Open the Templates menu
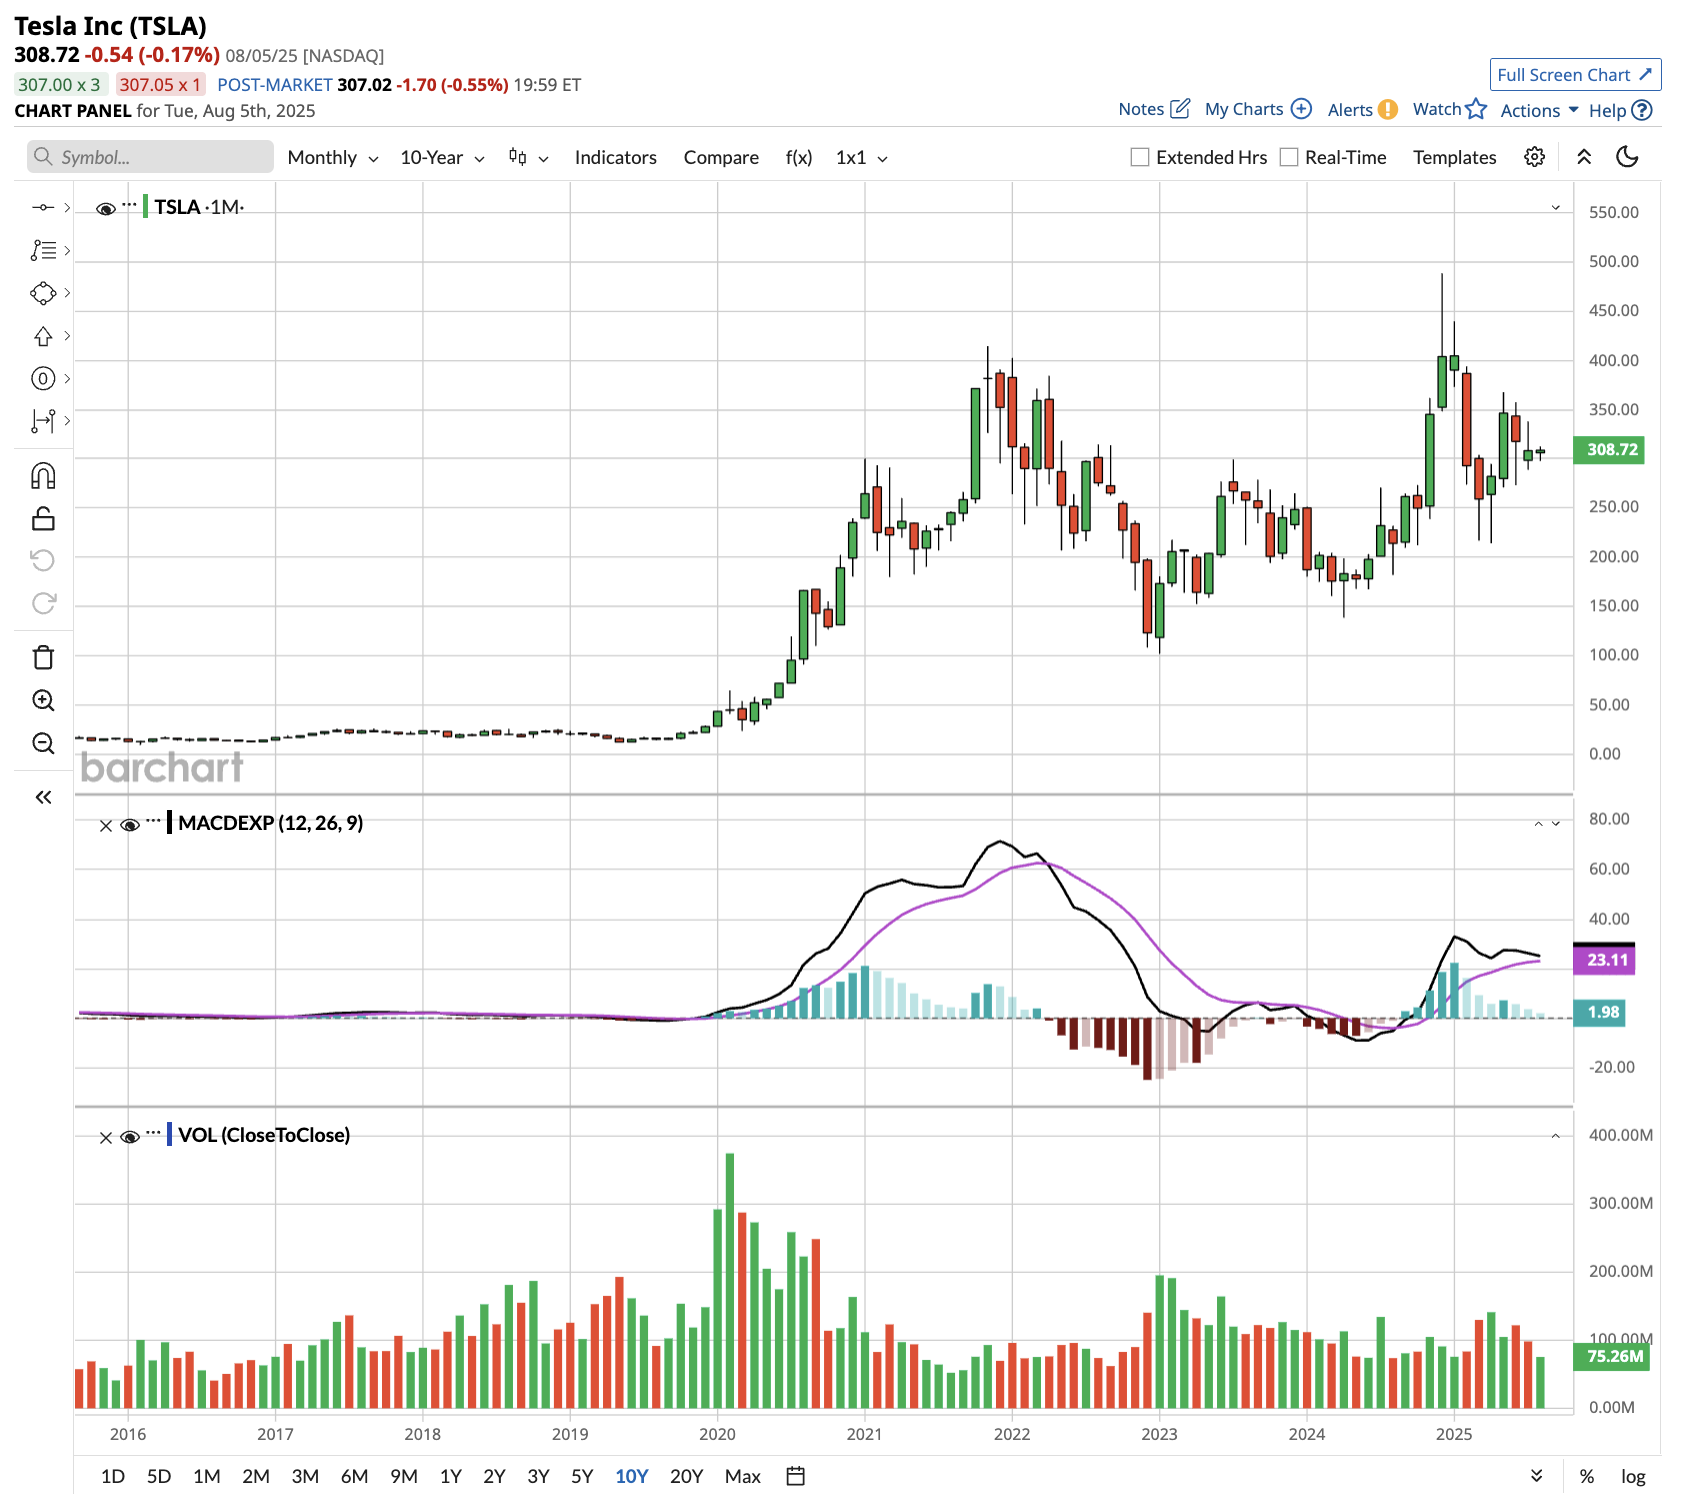1694x1494 pixels. pyautogui.click(x=1455, y=157)
